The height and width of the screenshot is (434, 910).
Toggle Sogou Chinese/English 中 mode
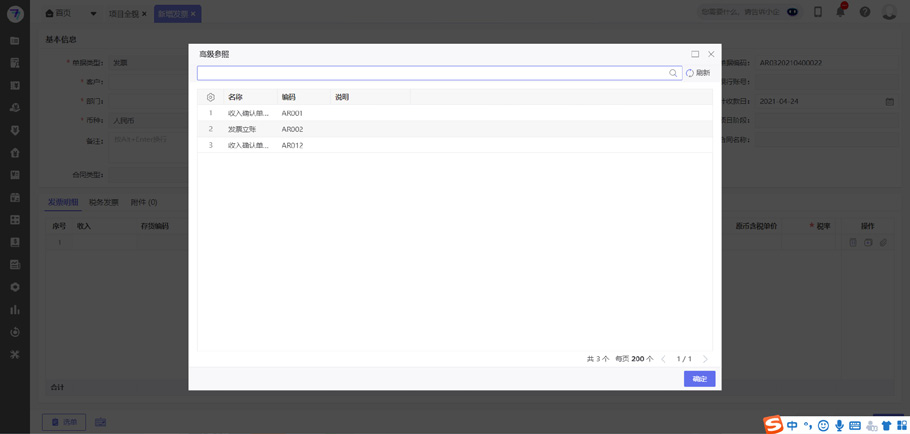click(792, 425)
